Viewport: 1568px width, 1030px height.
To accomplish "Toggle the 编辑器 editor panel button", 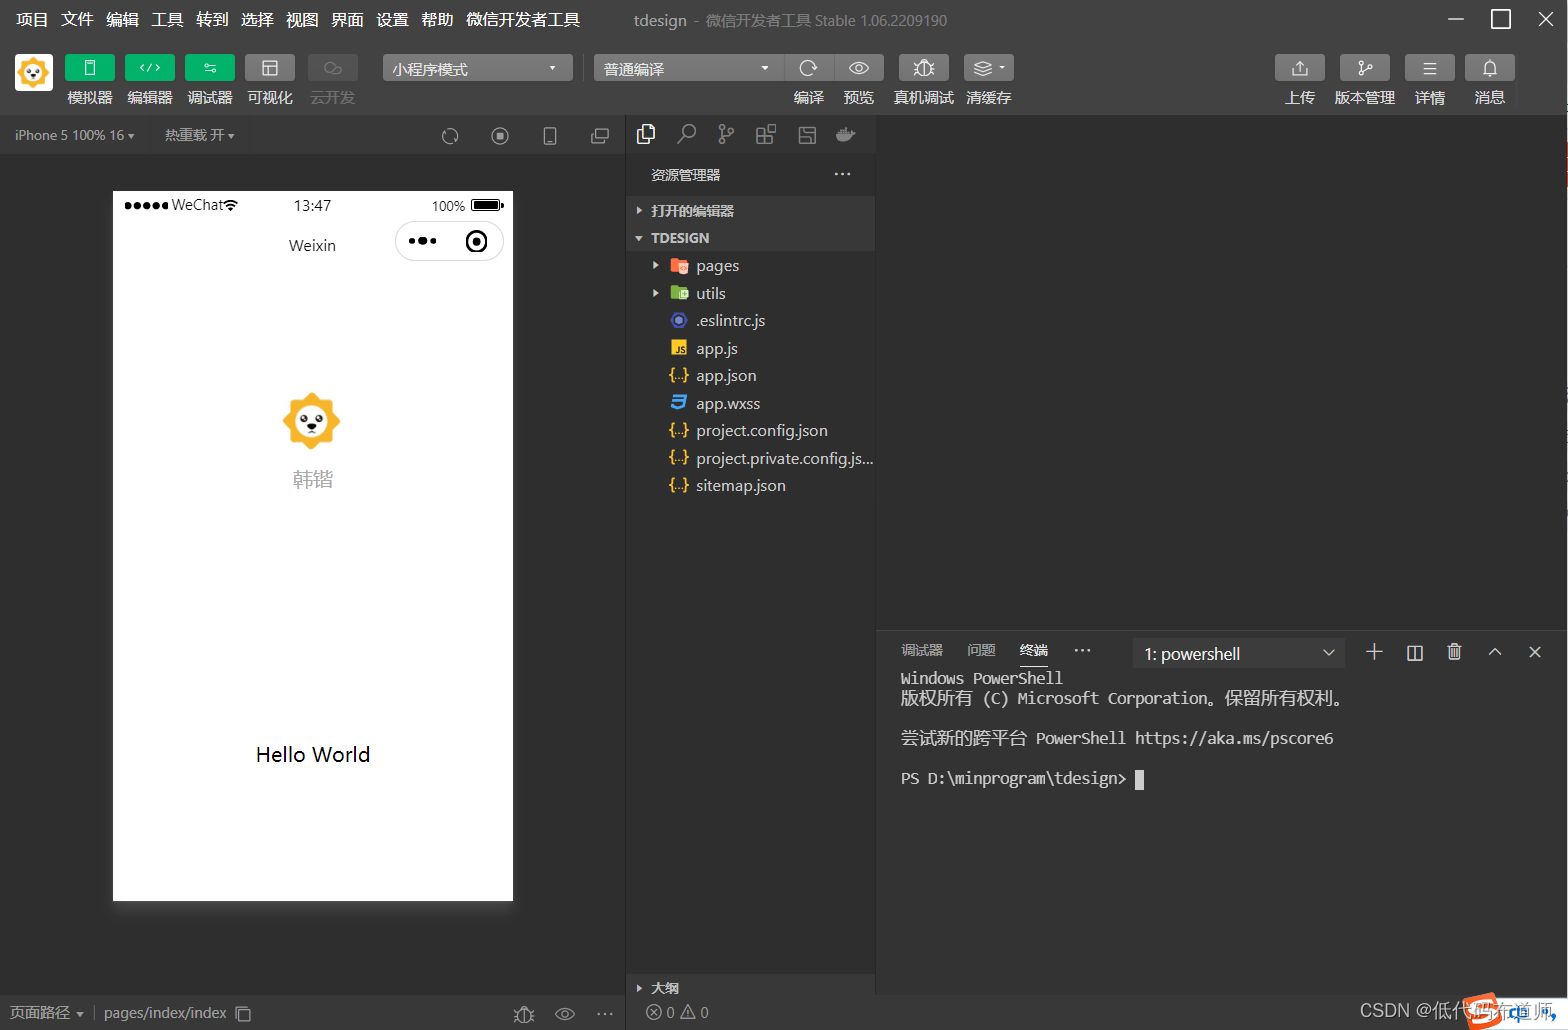I will coord(150,68).
